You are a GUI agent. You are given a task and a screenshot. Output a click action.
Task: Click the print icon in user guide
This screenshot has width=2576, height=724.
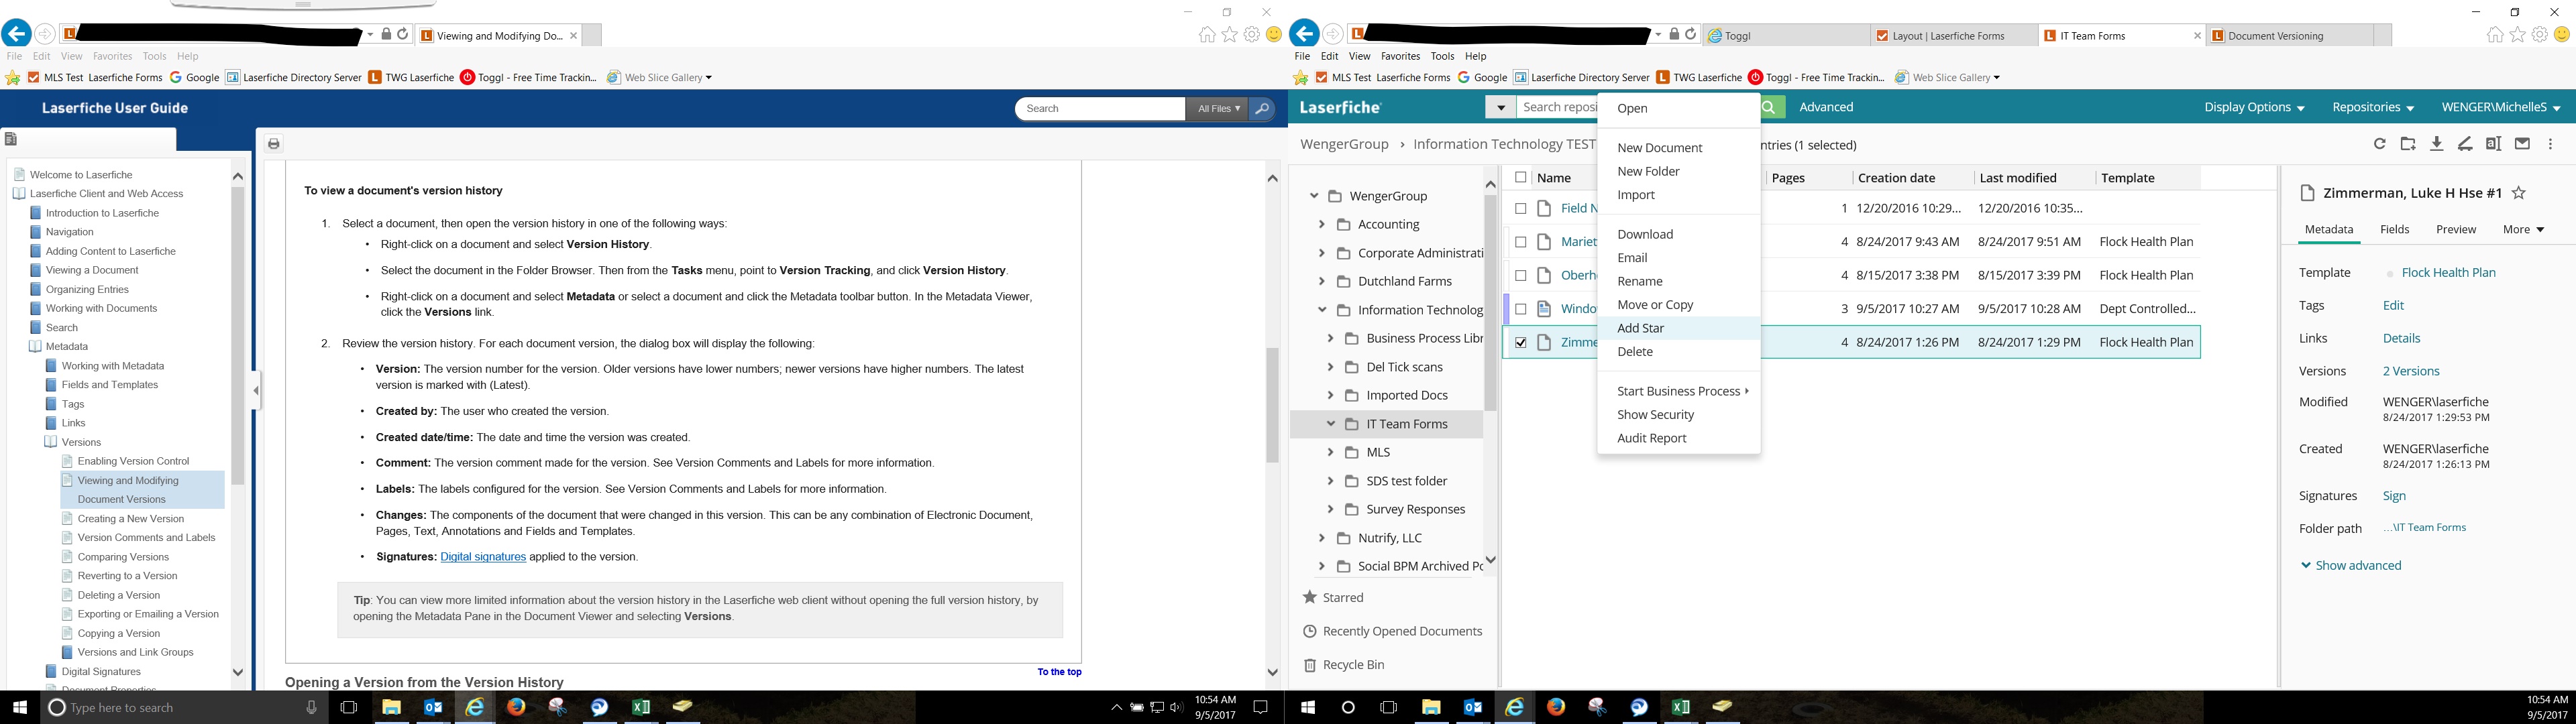(274, 144)
